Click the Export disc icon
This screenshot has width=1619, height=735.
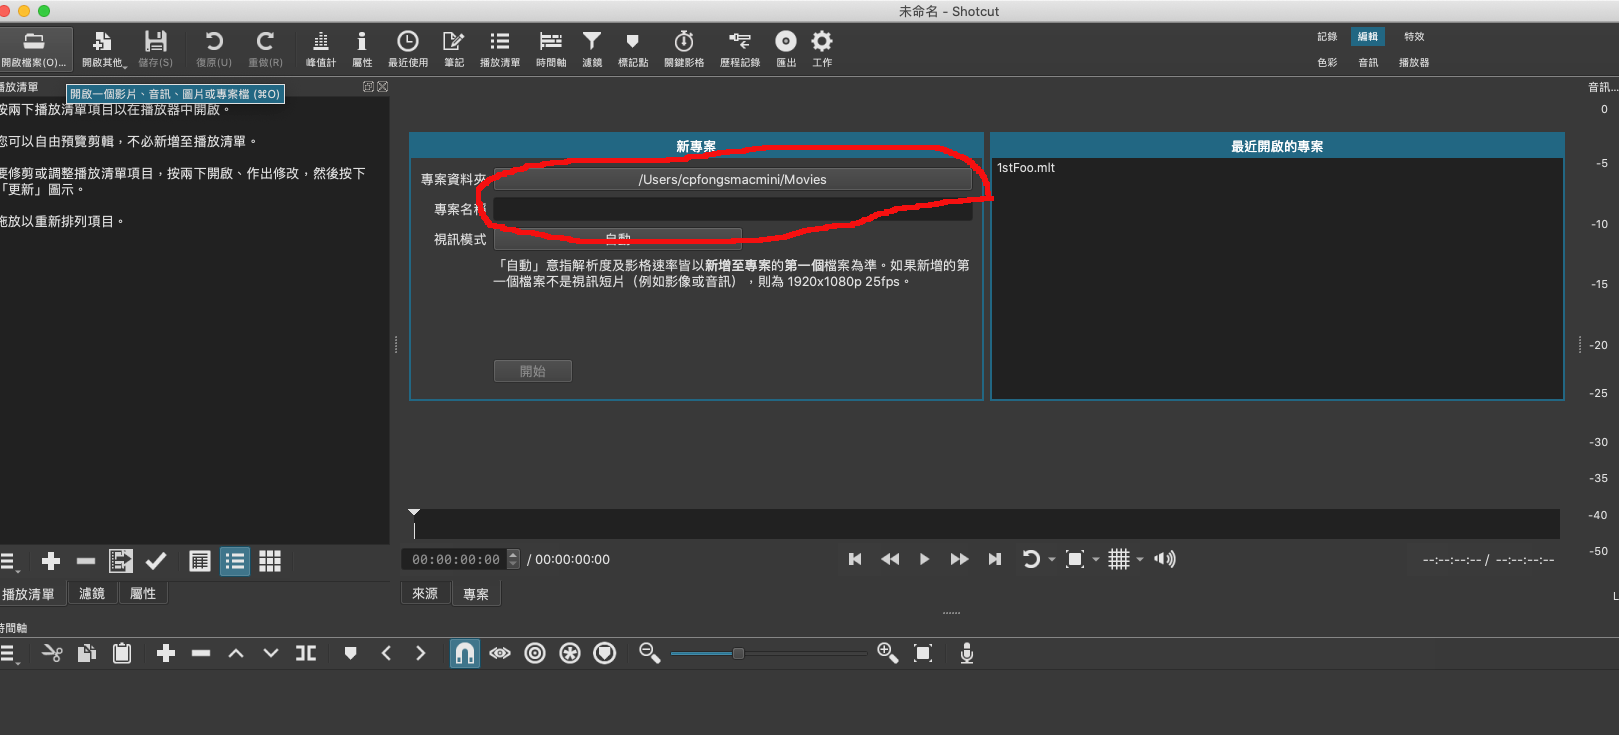tap(786, 48)
